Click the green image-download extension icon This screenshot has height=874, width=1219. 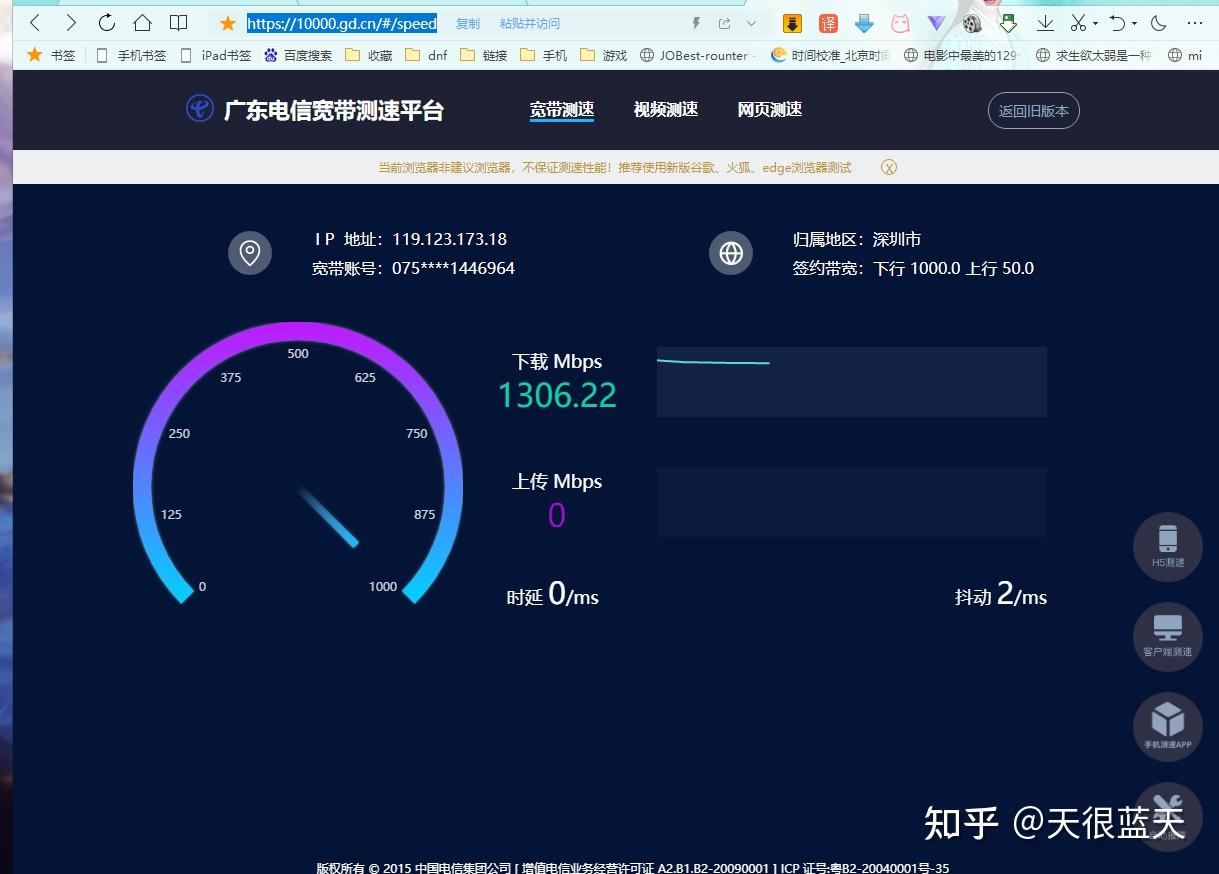click(x=1009, y=23)
